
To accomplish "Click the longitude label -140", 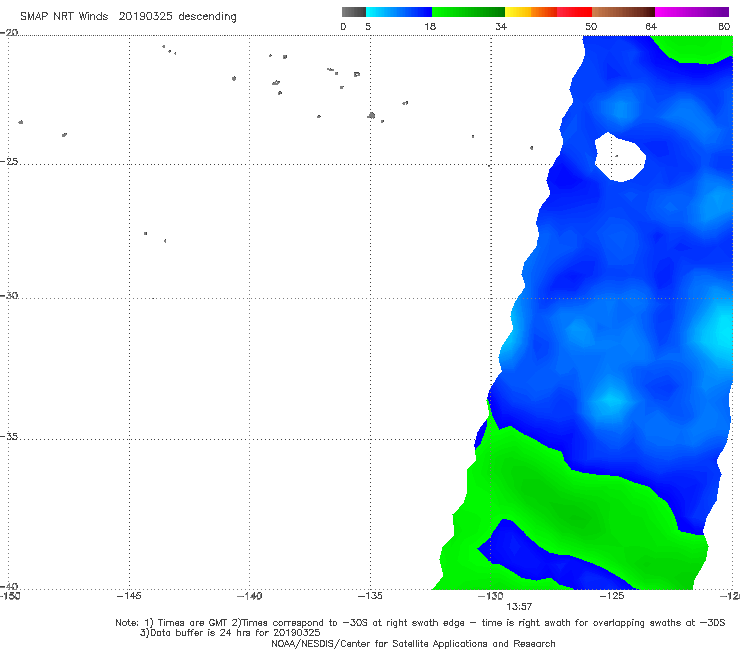I will coord(249,596).
